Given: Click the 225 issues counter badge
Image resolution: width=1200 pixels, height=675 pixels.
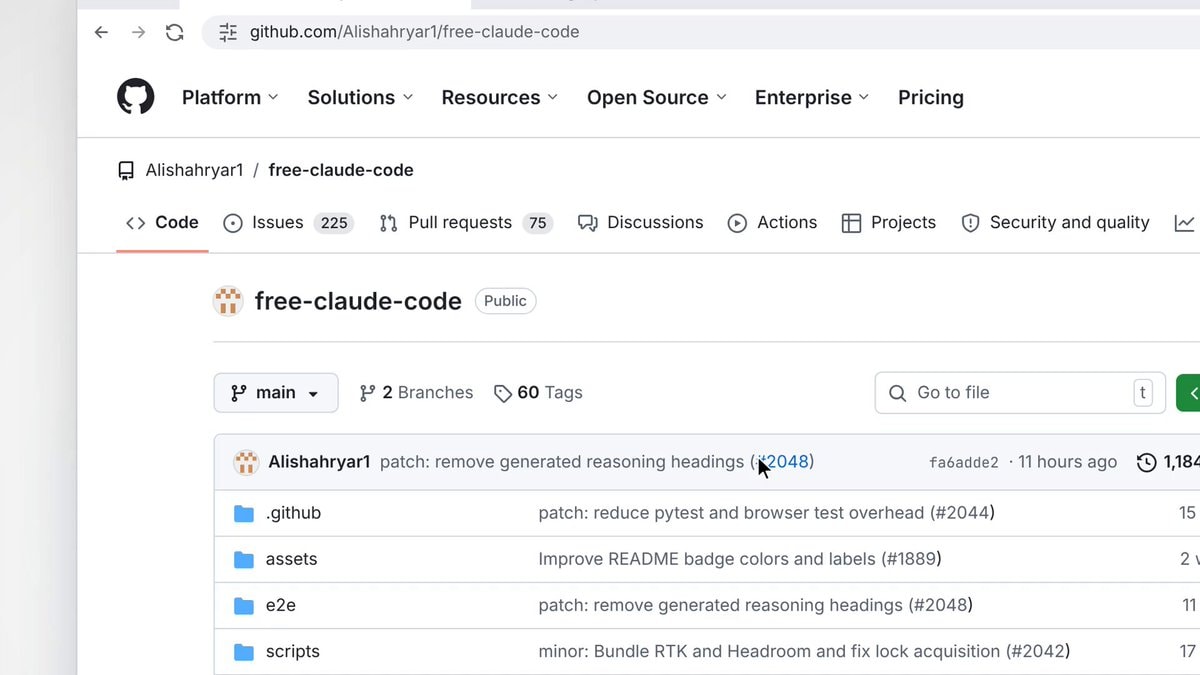Looking at the screenshot, I should (x=334, y=223).
